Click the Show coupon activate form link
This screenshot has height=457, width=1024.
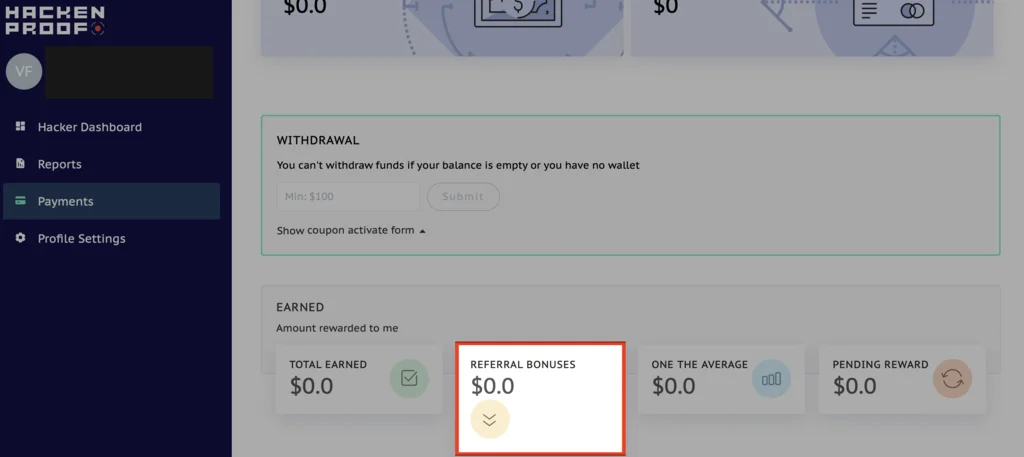point(345,230)
